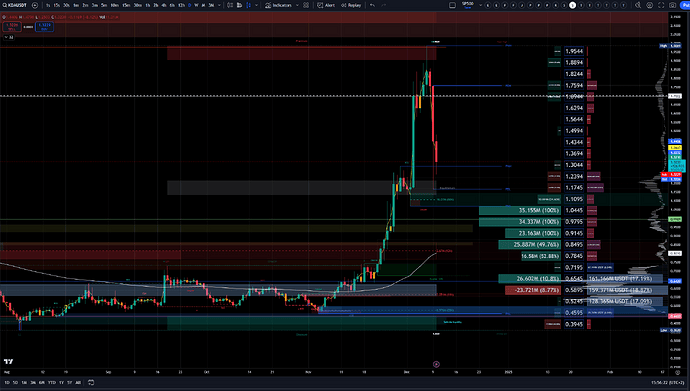Undo the last chart action
690x391 pixels.
(372, 5)
